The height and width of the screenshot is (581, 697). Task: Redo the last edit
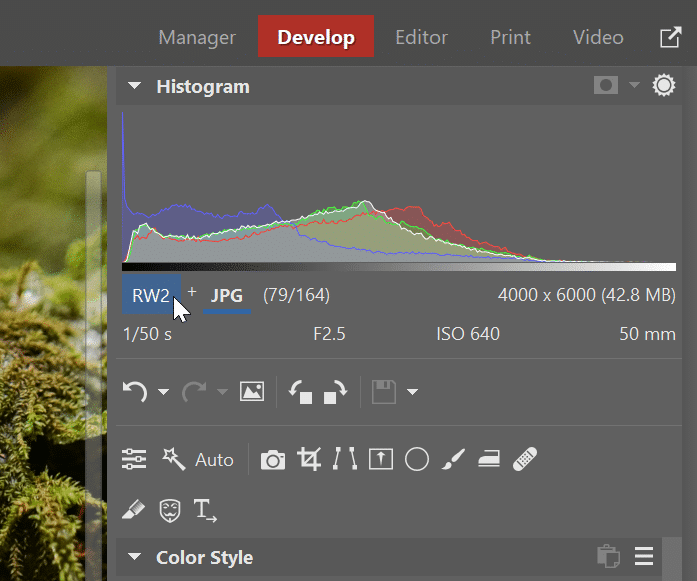[194, 392]
